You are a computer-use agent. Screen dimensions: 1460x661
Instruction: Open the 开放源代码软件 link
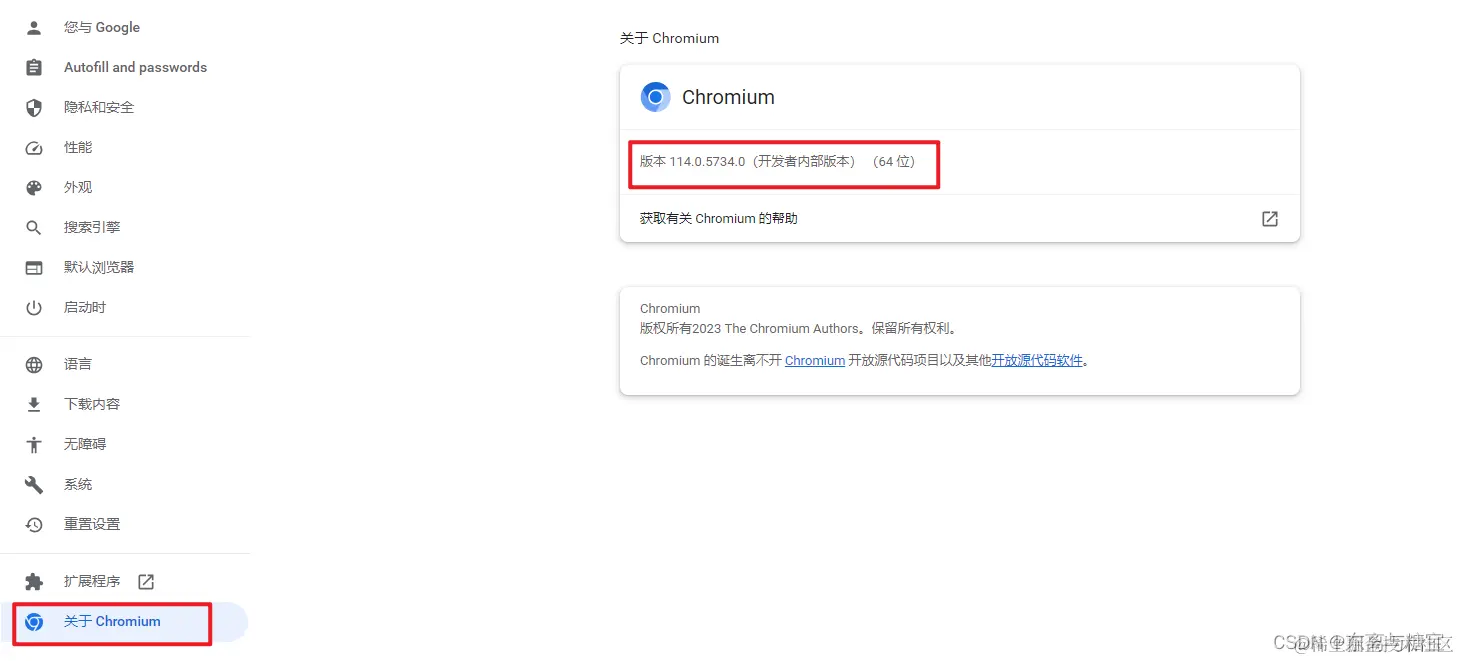tap(1037, 361)
